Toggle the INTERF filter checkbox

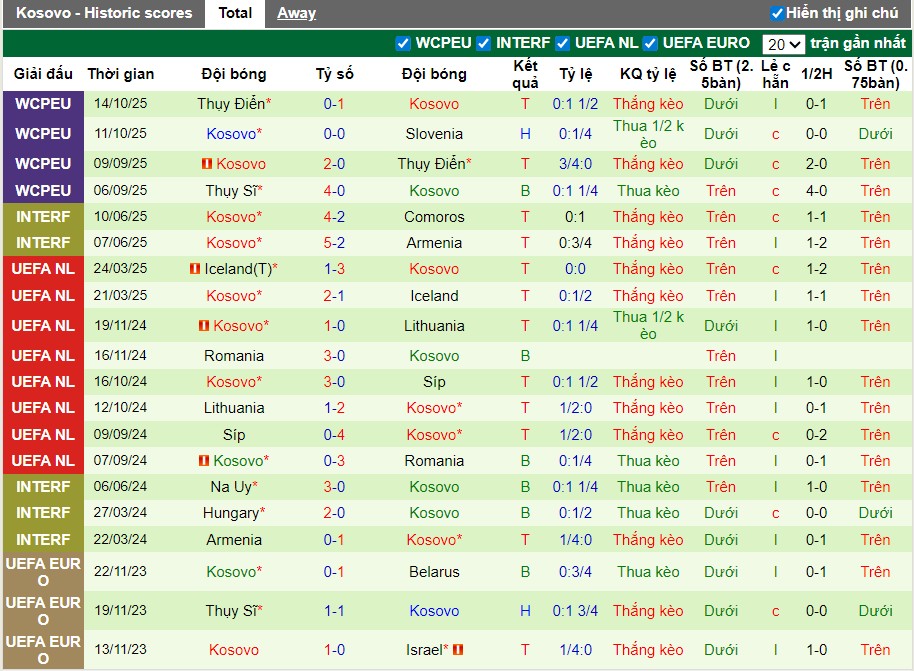[x=484, y=43]
